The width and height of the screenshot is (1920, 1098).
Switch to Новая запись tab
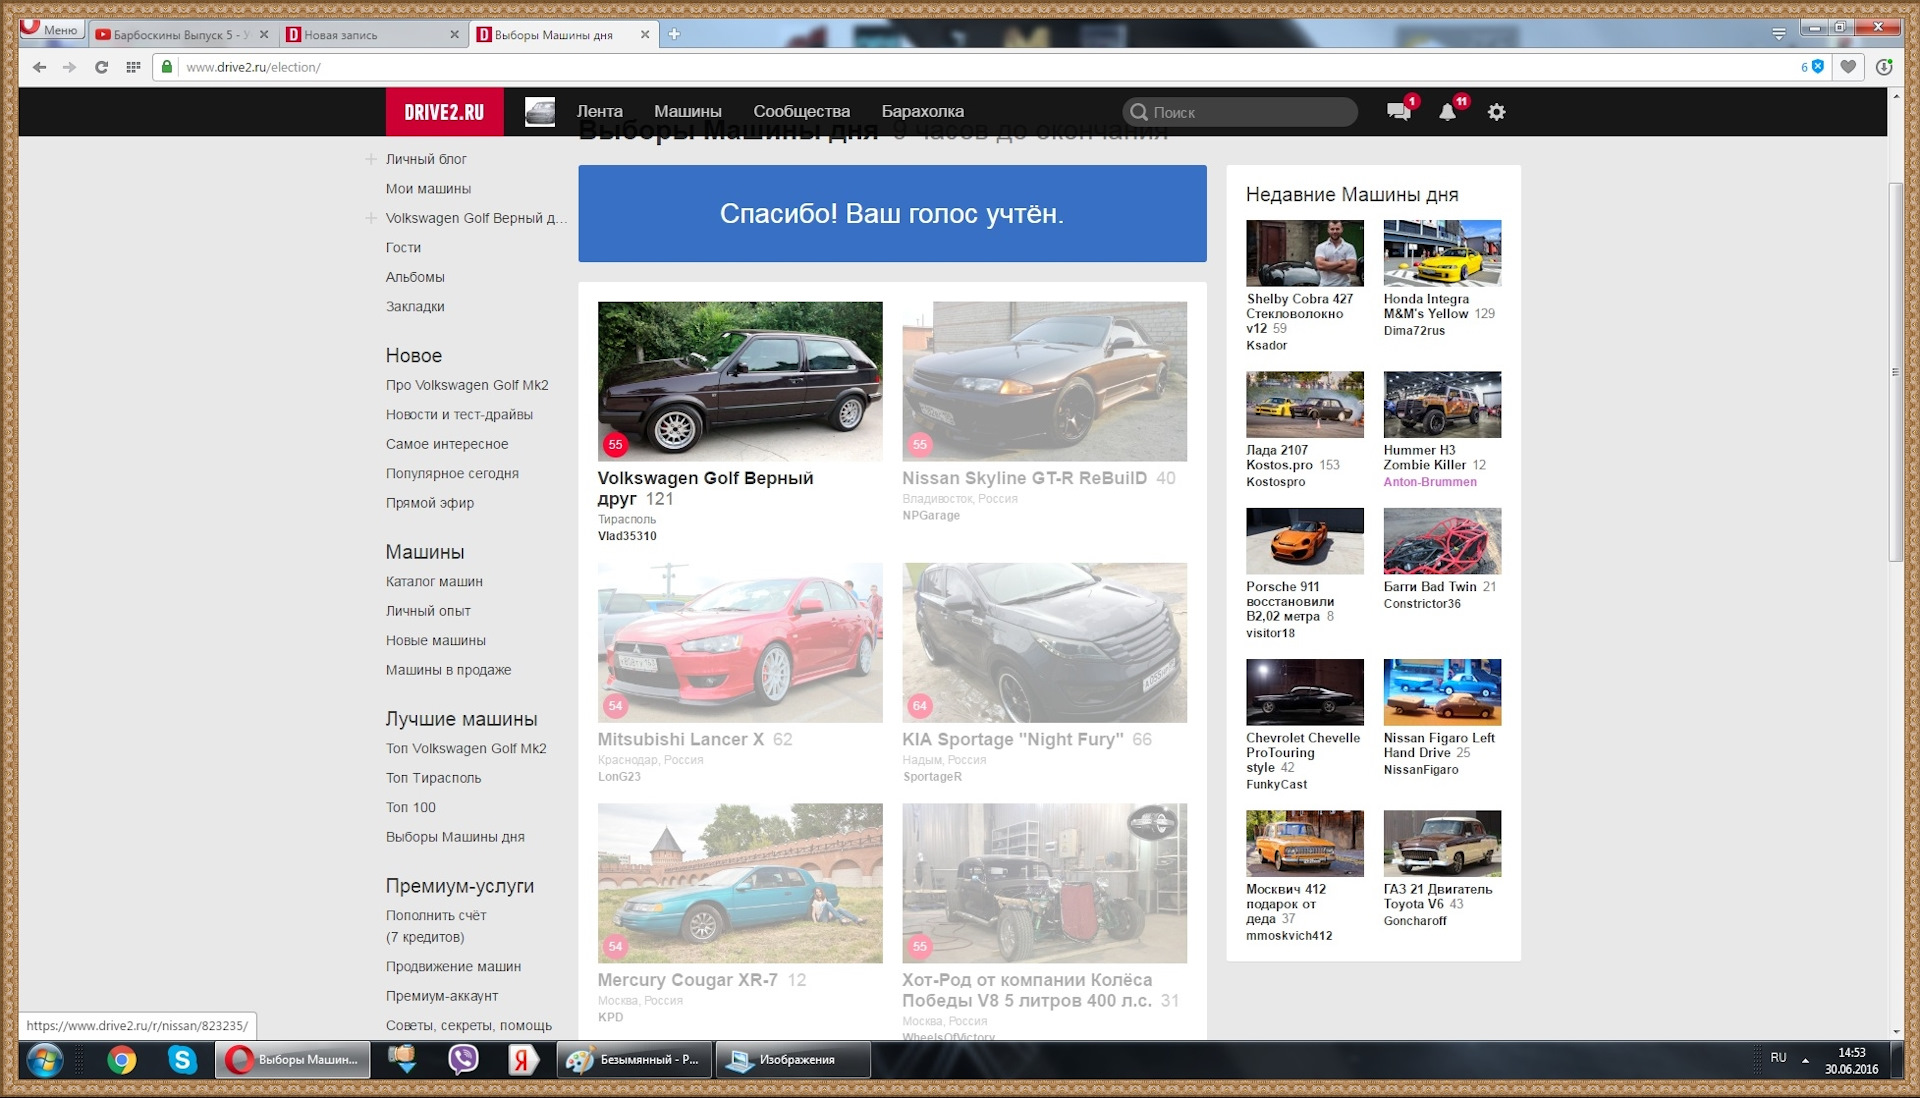tap(372, 34)
